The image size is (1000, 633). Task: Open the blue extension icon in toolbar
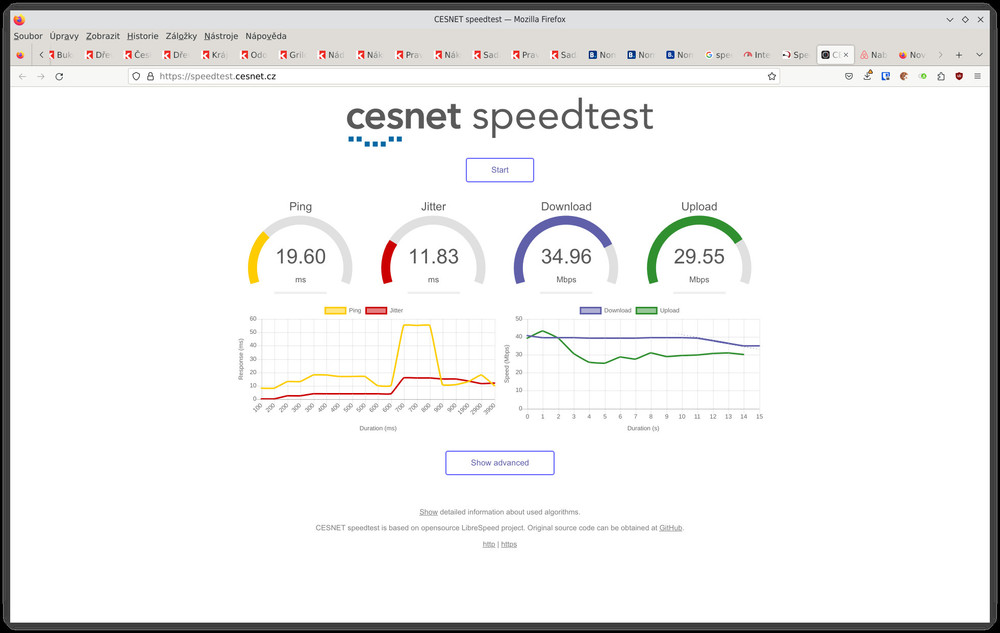tap(886, 76)
